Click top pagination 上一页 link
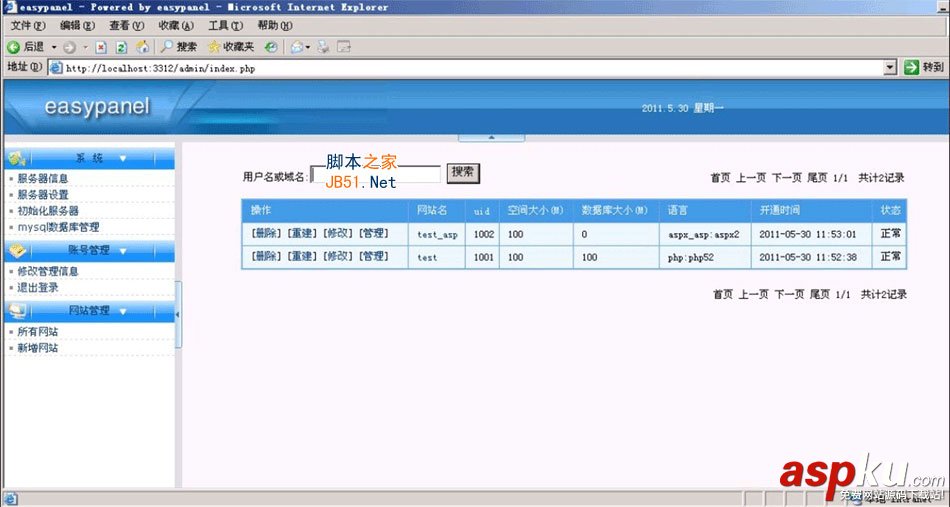Viewport: 950px width, 507px height. pos(751,178)
